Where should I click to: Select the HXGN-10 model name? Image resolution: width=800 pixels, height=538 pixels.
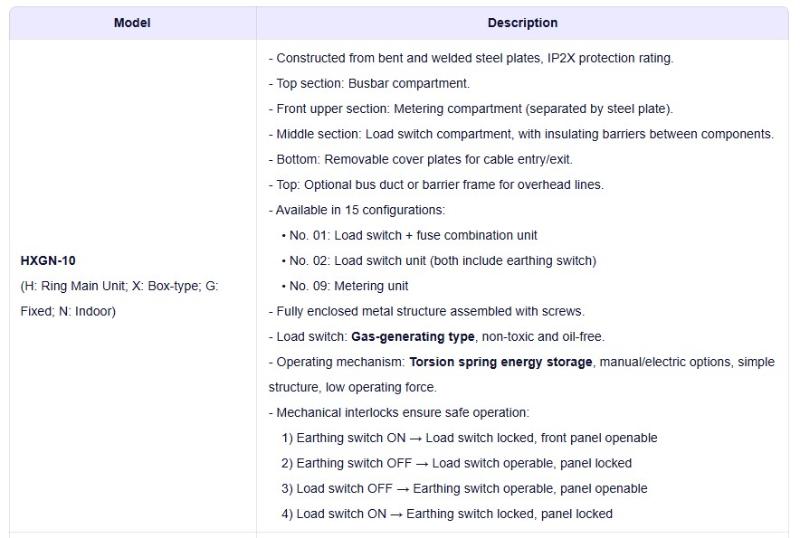pyautogui.click(x=48, y=261)
